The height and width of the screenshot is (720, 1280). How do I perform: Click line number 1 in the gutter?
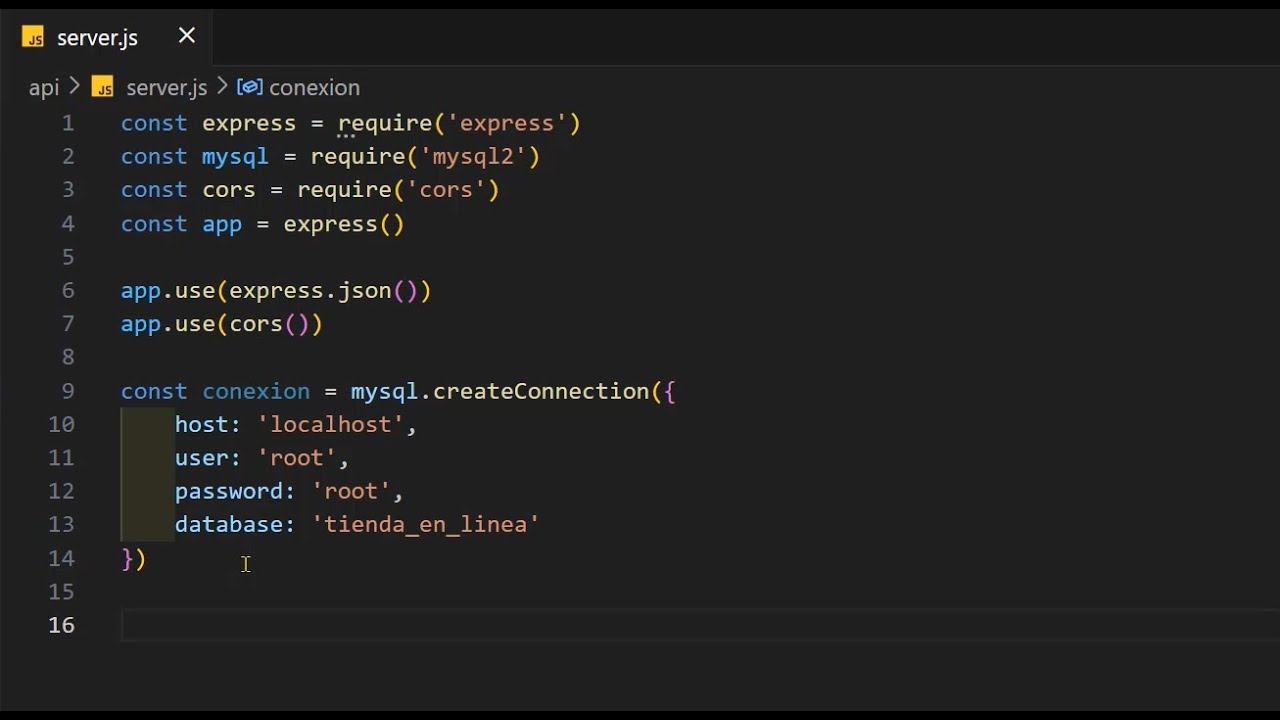coord(68,123)
